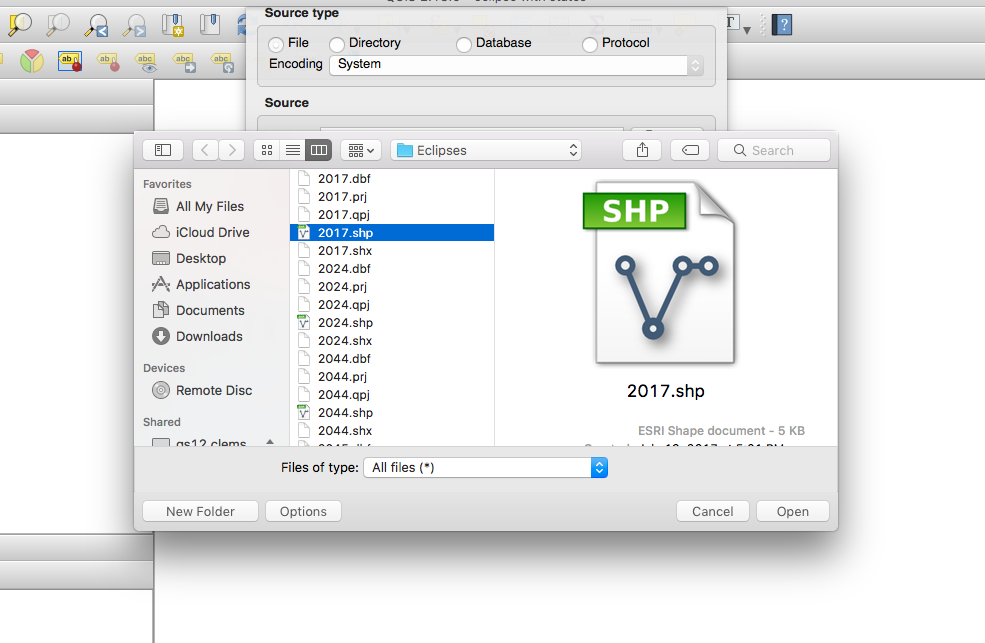The height and width of the screenshot is (643, 985).
Task: Select the file 2044.shp
Action: click(x=392, y=413)
